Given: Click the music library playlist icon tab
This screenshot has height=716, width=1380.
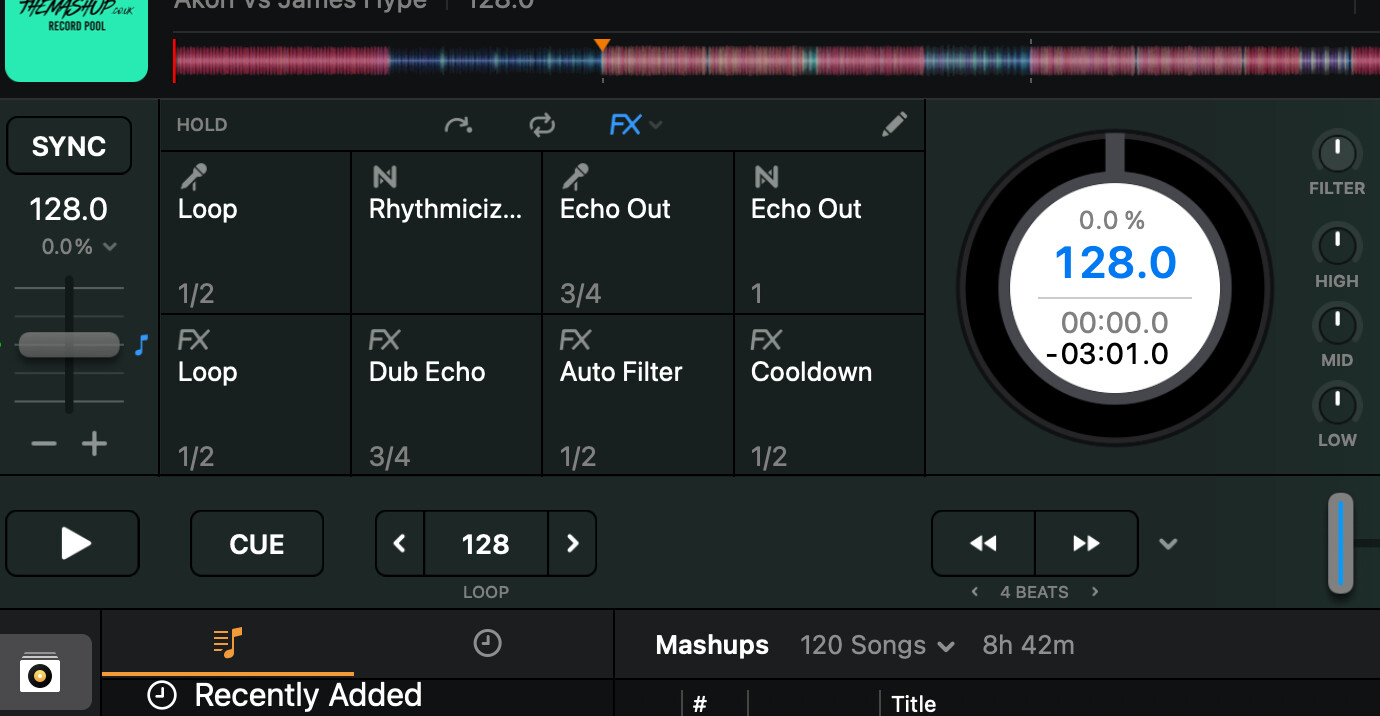Looking at the screenshot, I should coord(228,643).
